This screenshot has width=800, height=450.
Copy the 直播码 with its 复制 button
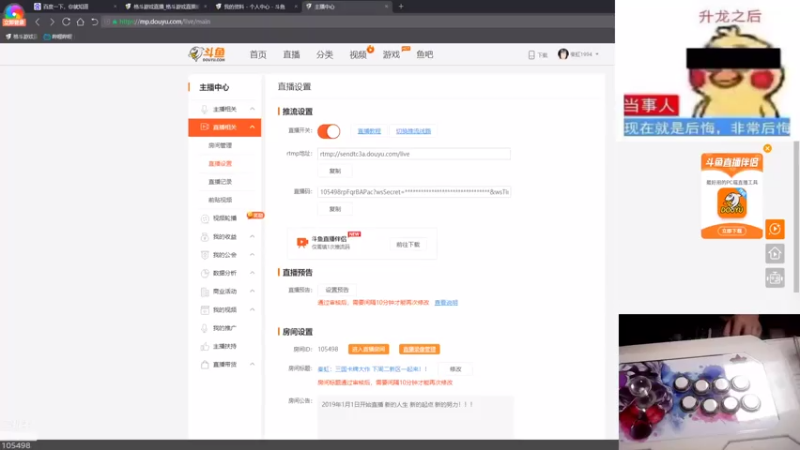coord(335,209)
